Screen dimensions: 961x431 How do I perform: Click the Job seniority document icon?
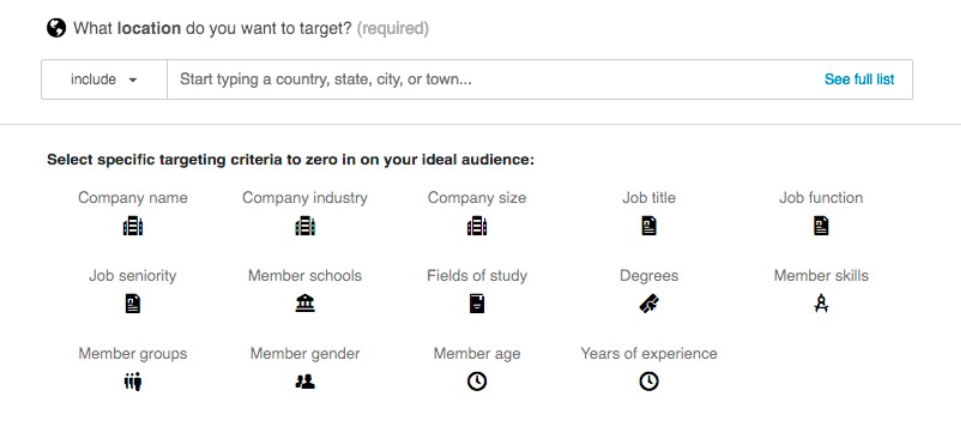[132, 303]
